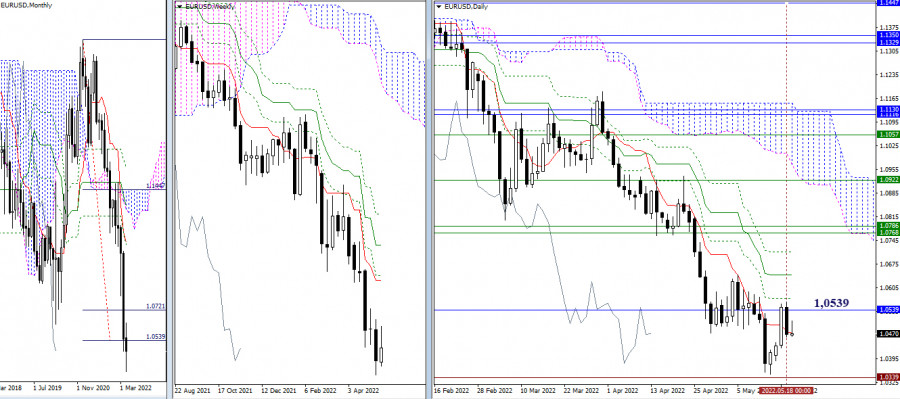The width and height of the screenshot is (900, 399).
Task: Click the blue 1.1329 level price tag
Action: coord(887,42)
